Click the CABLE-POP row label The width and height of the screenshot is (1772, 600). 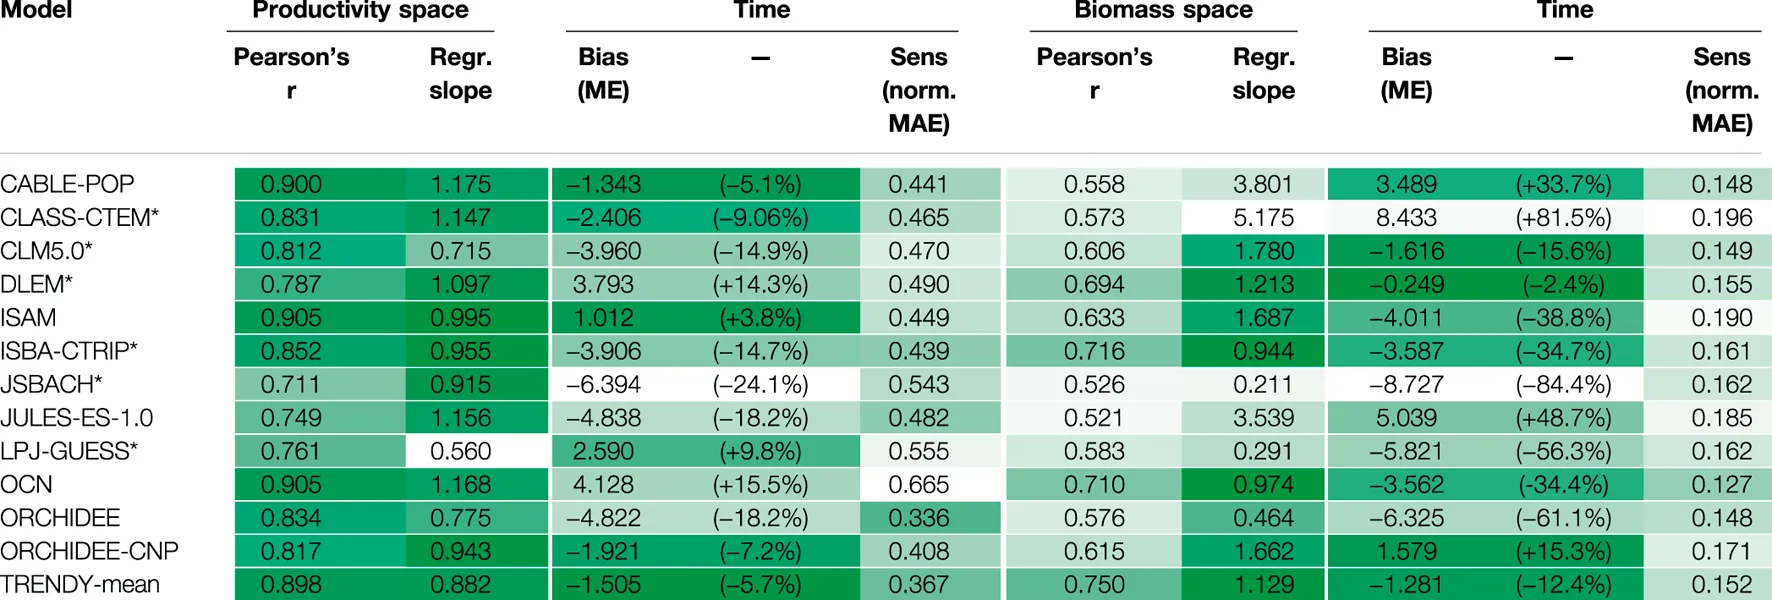tap(67, 184)
